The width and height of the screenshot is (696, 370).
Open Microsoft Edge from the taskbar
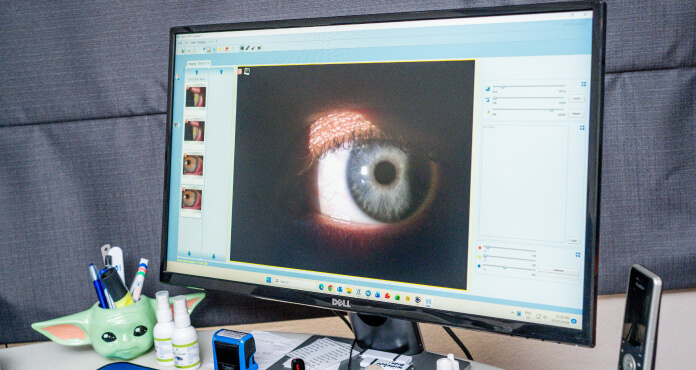pyautogui.click(x=321, y=287)
